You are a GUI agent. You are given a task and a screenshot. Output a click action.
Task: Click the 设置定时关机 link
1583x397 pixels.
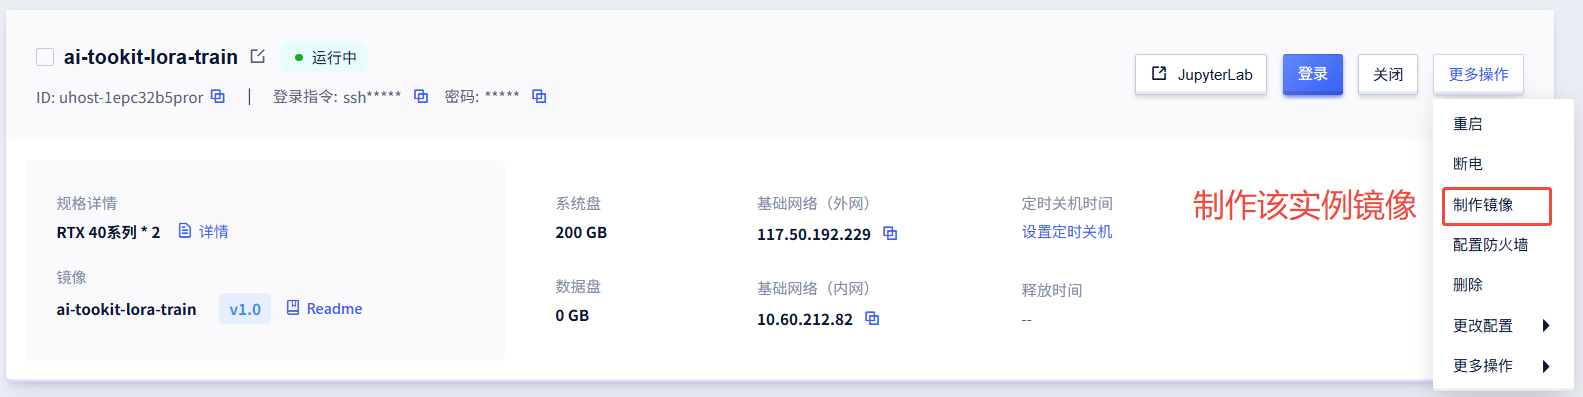point(1067,232)
